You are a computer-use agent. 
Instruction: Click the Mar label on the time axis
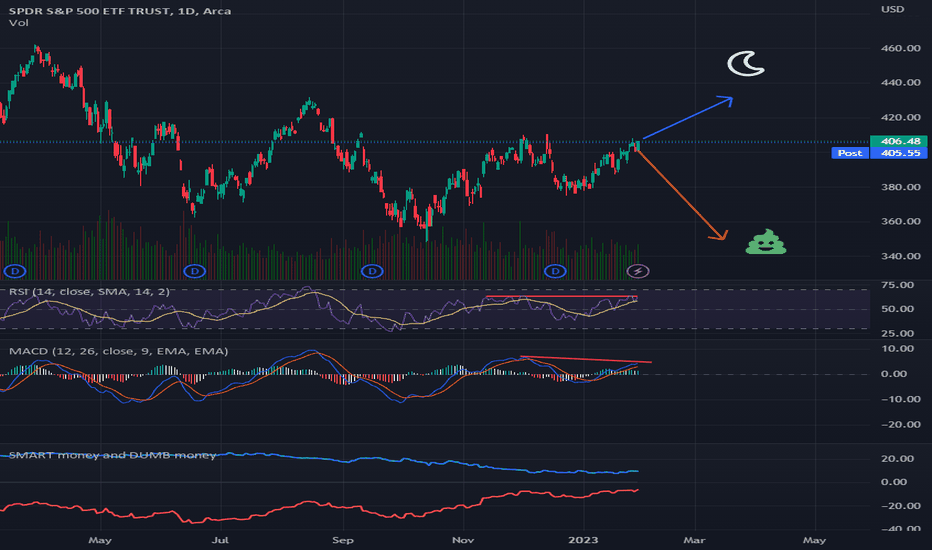click(x=694, y=540)
